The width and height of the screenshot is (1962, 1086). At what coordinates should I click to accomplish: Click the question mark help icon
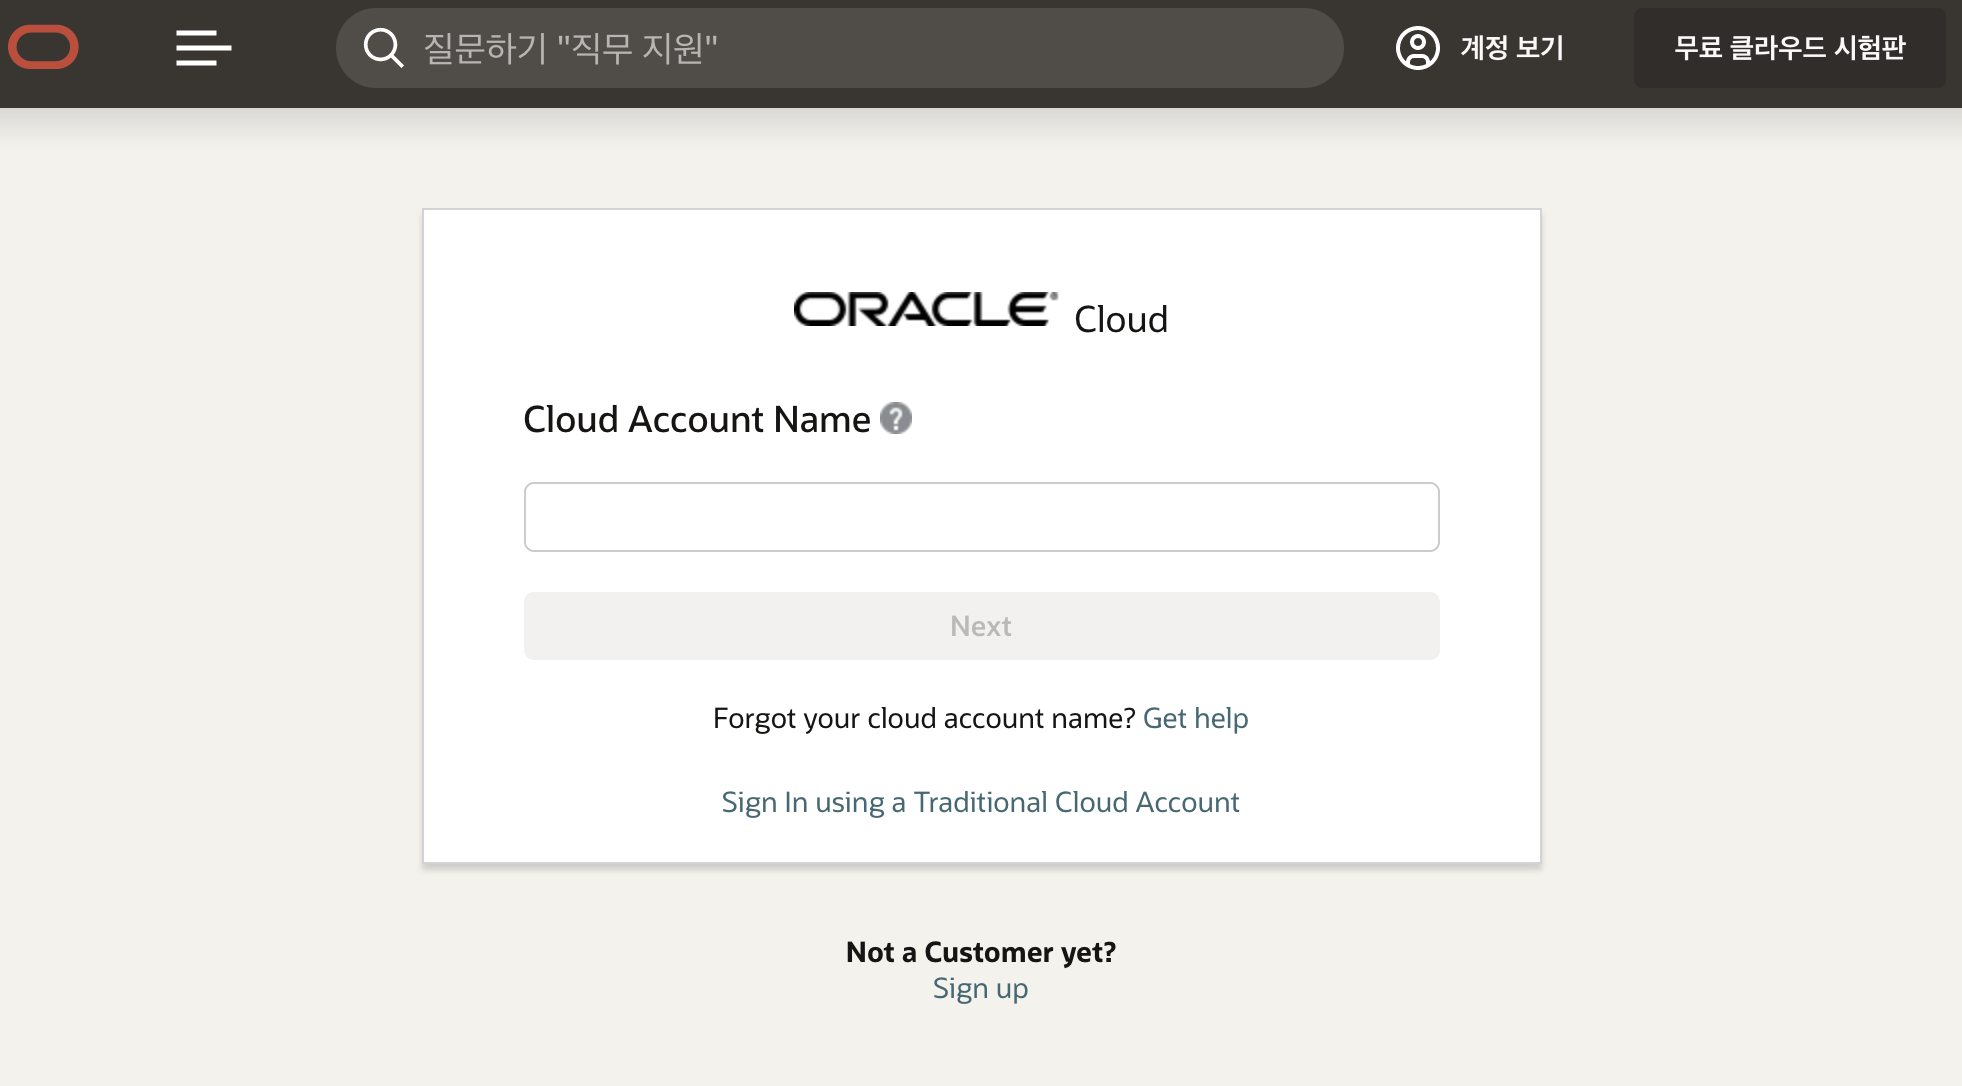[x=896, y=418]
